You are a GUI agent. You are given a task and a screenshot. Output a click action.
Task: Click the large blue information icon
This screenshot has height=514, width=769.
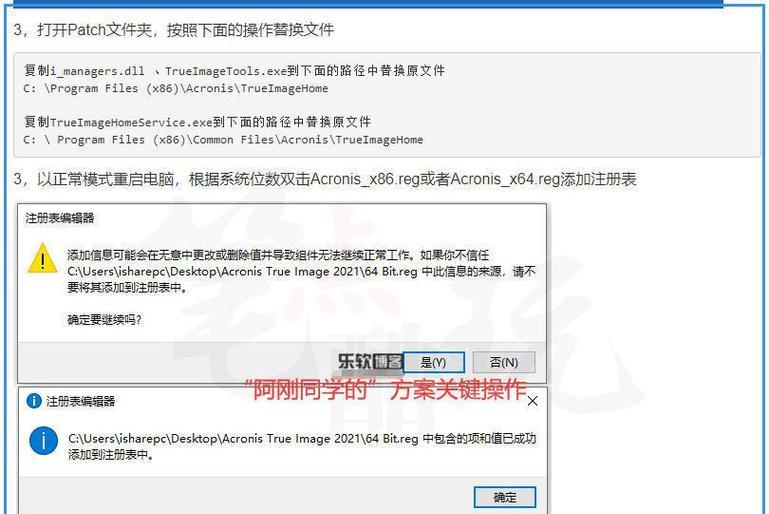[x=43, y=440]
